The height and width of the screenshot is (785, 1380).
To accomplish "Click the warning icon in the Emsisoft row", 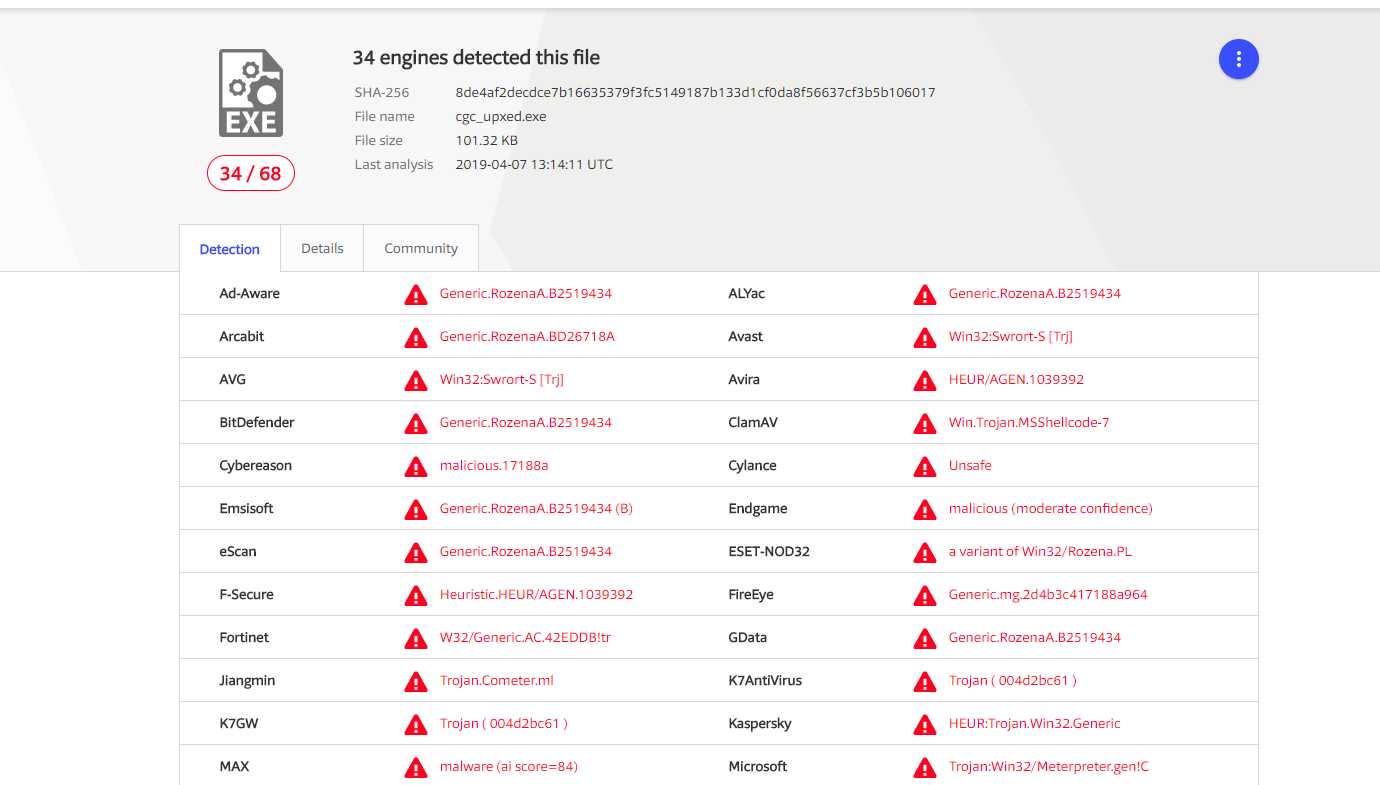I will click(x=416, y=509).
